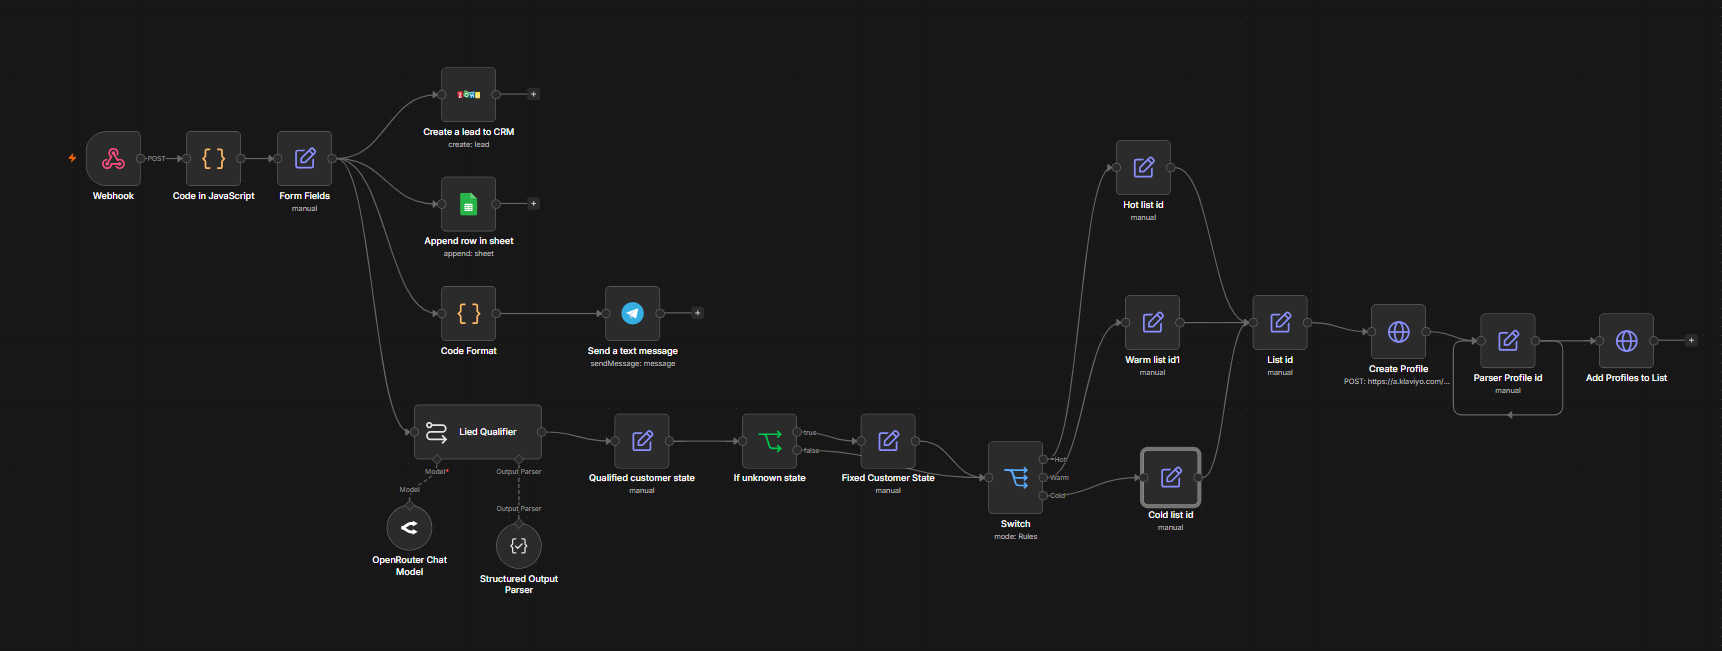Image resolution: width=1722 pixels, height=651 pixels.
Task: Click the false output of If node
Action: 797,450
